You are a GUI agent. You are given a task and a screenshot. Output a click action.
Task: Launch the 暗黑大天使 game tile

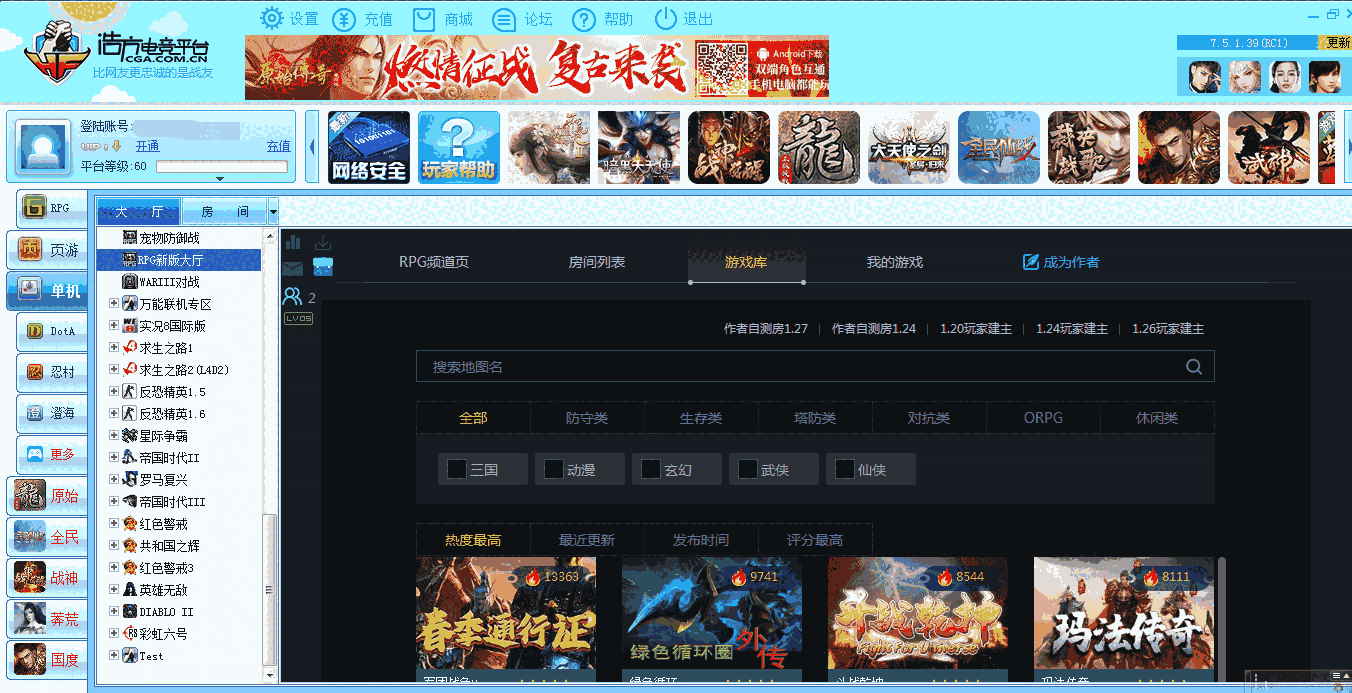639,147
